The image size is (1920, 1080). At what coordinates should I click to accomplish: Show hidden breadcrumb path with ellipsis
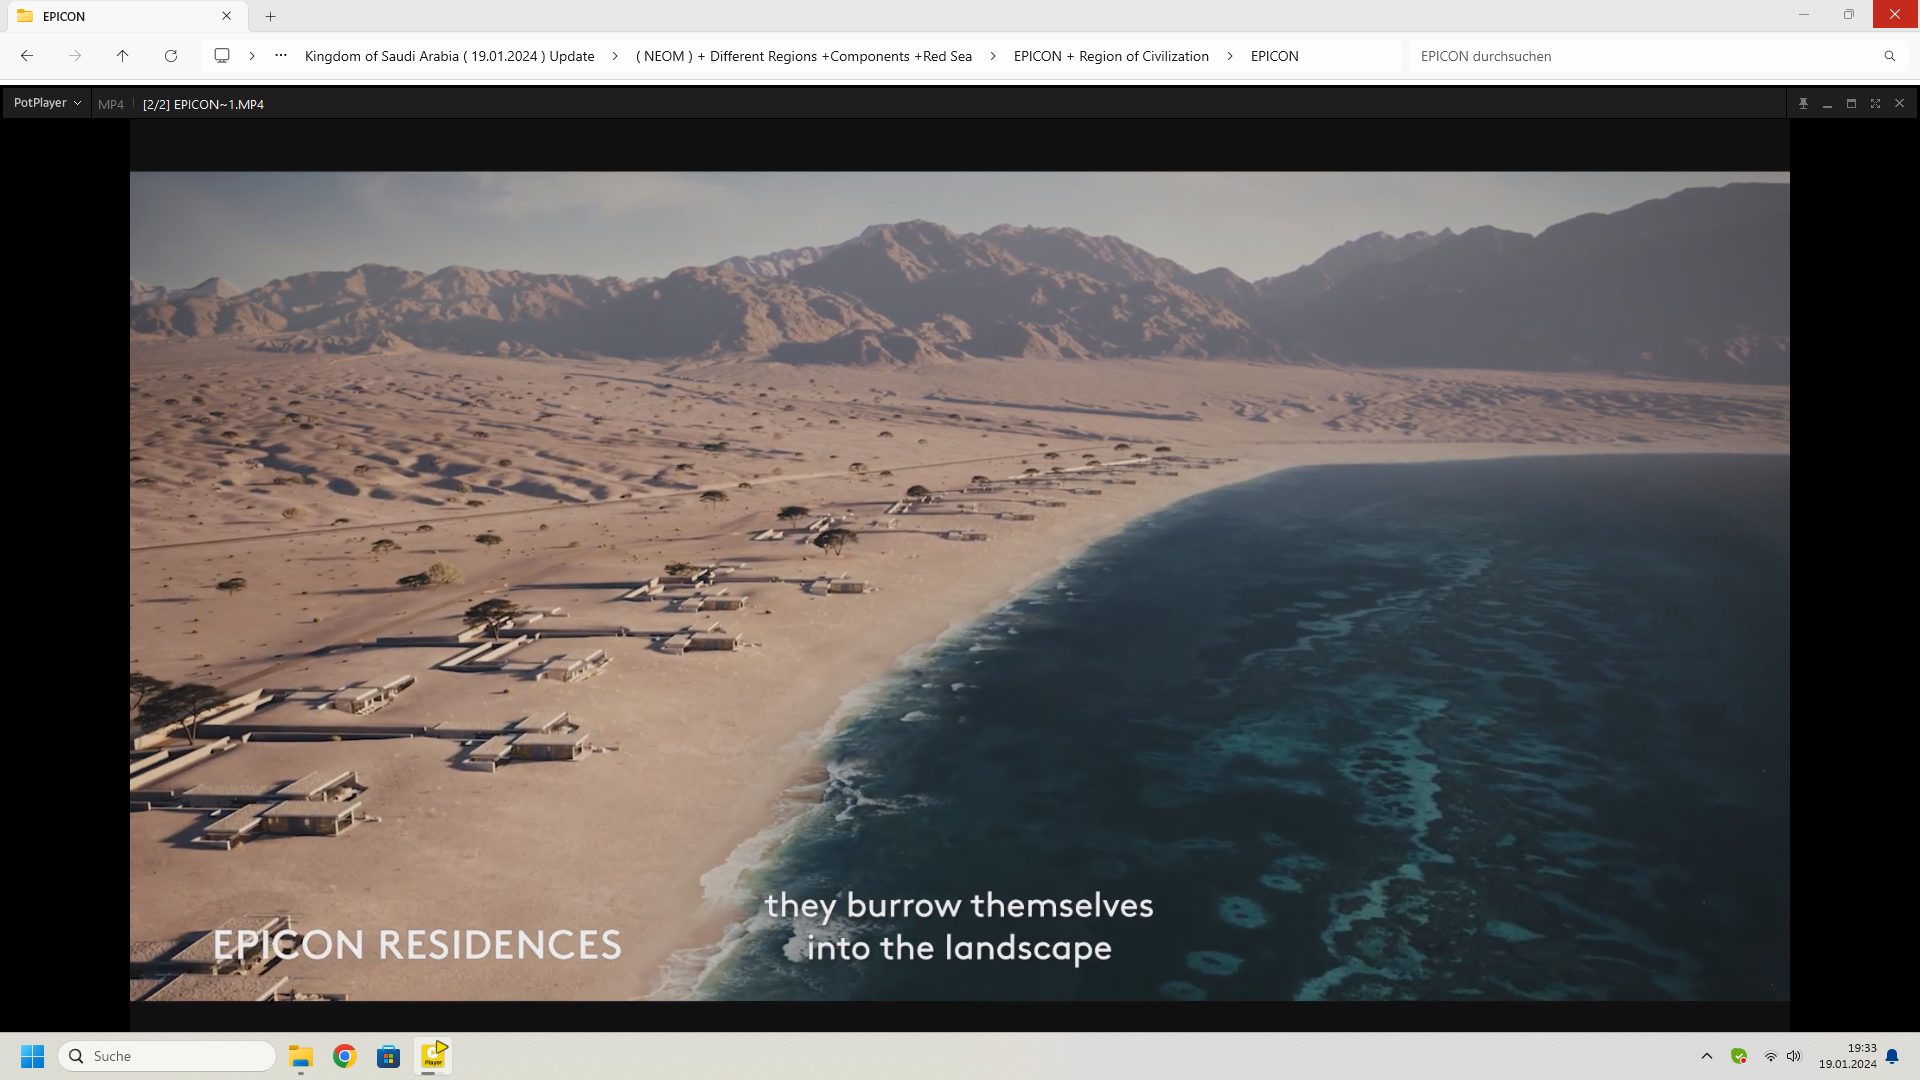281,56
